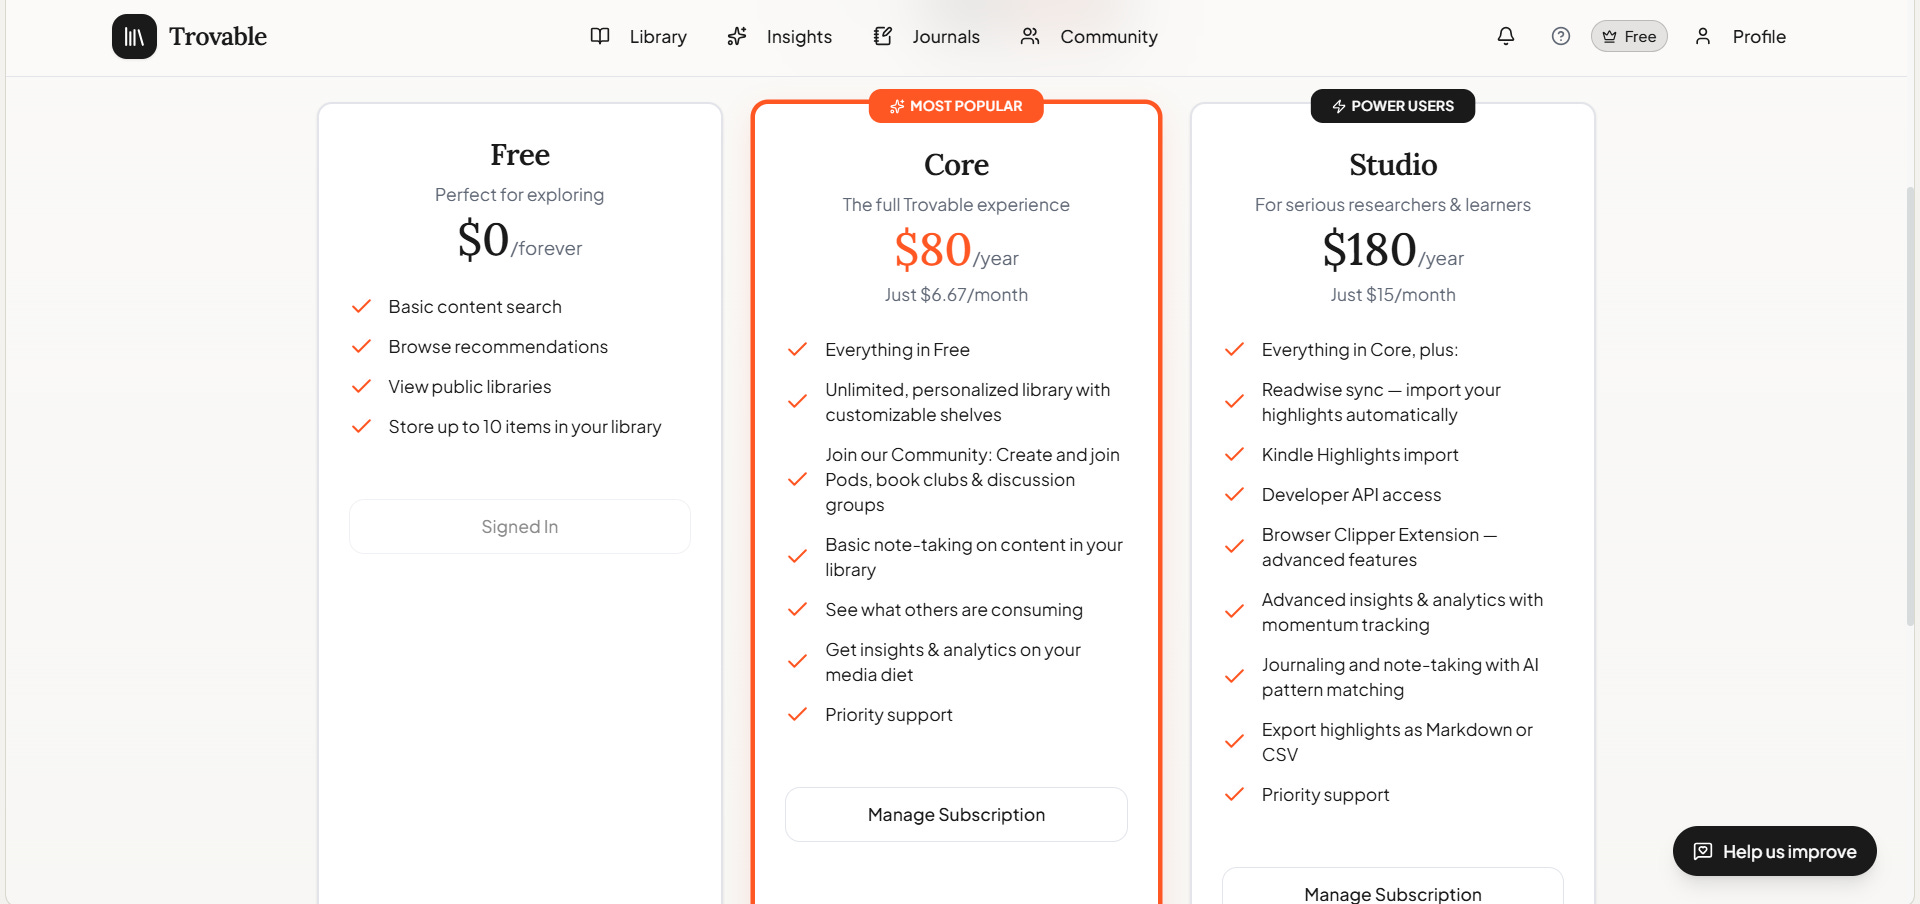Click the Insights sparkle icon
The width and height of the screenshot is (1920, 904).
(x=737, y=36)
